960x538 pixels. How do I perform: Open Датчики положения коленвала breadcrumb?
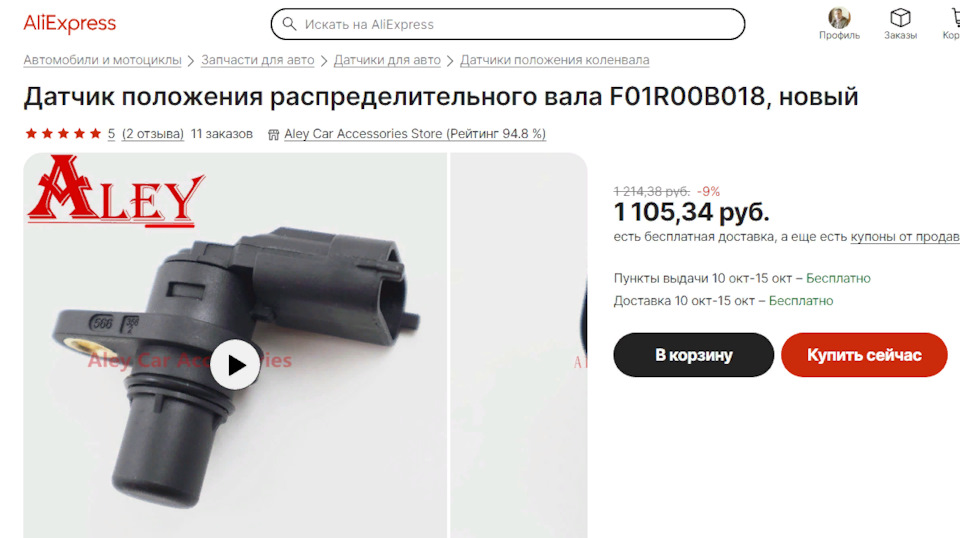(x=554, y=60)
